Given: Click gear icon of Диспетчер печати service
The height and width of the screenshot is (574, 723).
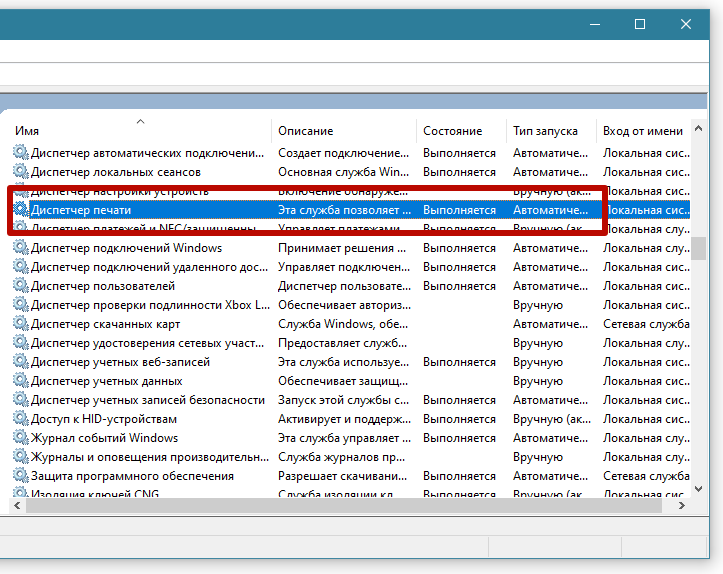Looking at the screenshot, I should (20, 210).
